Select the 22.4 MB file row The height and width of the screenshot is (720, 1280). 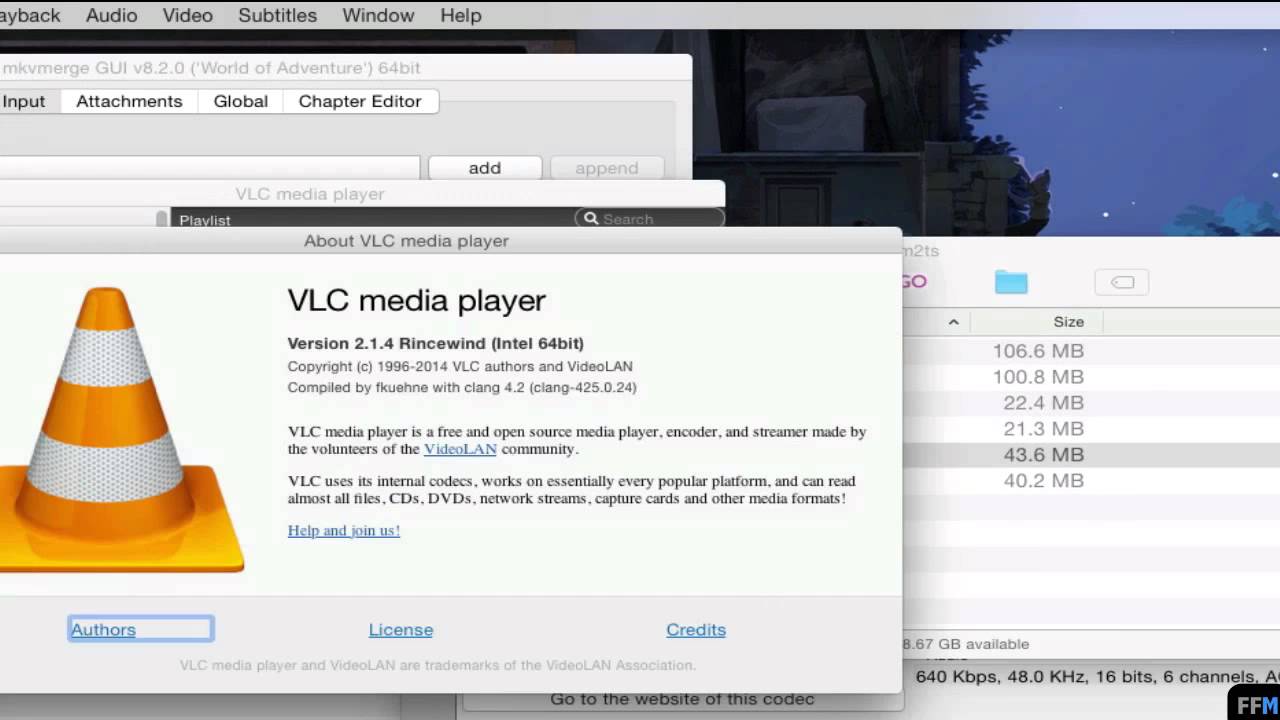pos(1092,403)
